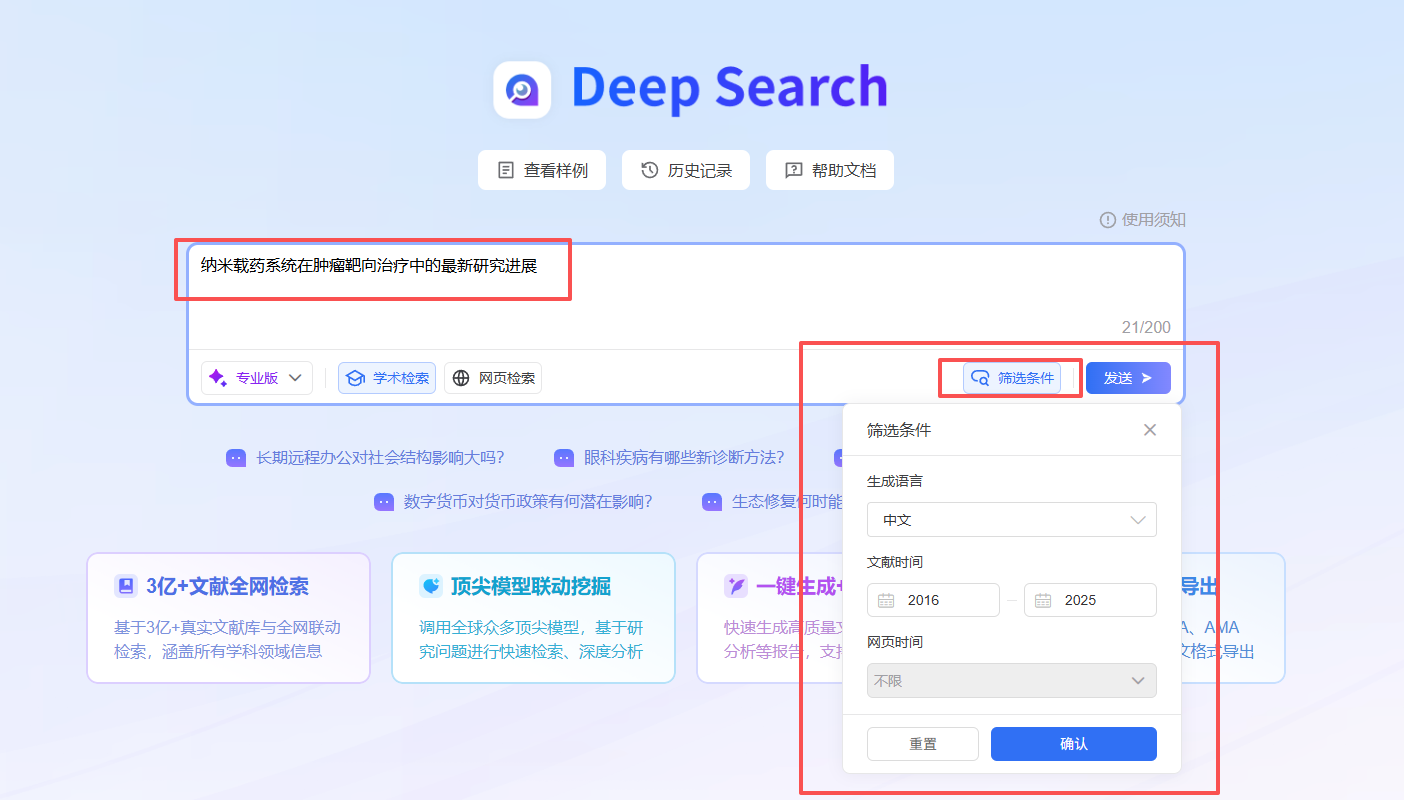The image size is (1404, 800).
Task: Click the 使用须知 info icon
Action: (x=1108, y=220)
